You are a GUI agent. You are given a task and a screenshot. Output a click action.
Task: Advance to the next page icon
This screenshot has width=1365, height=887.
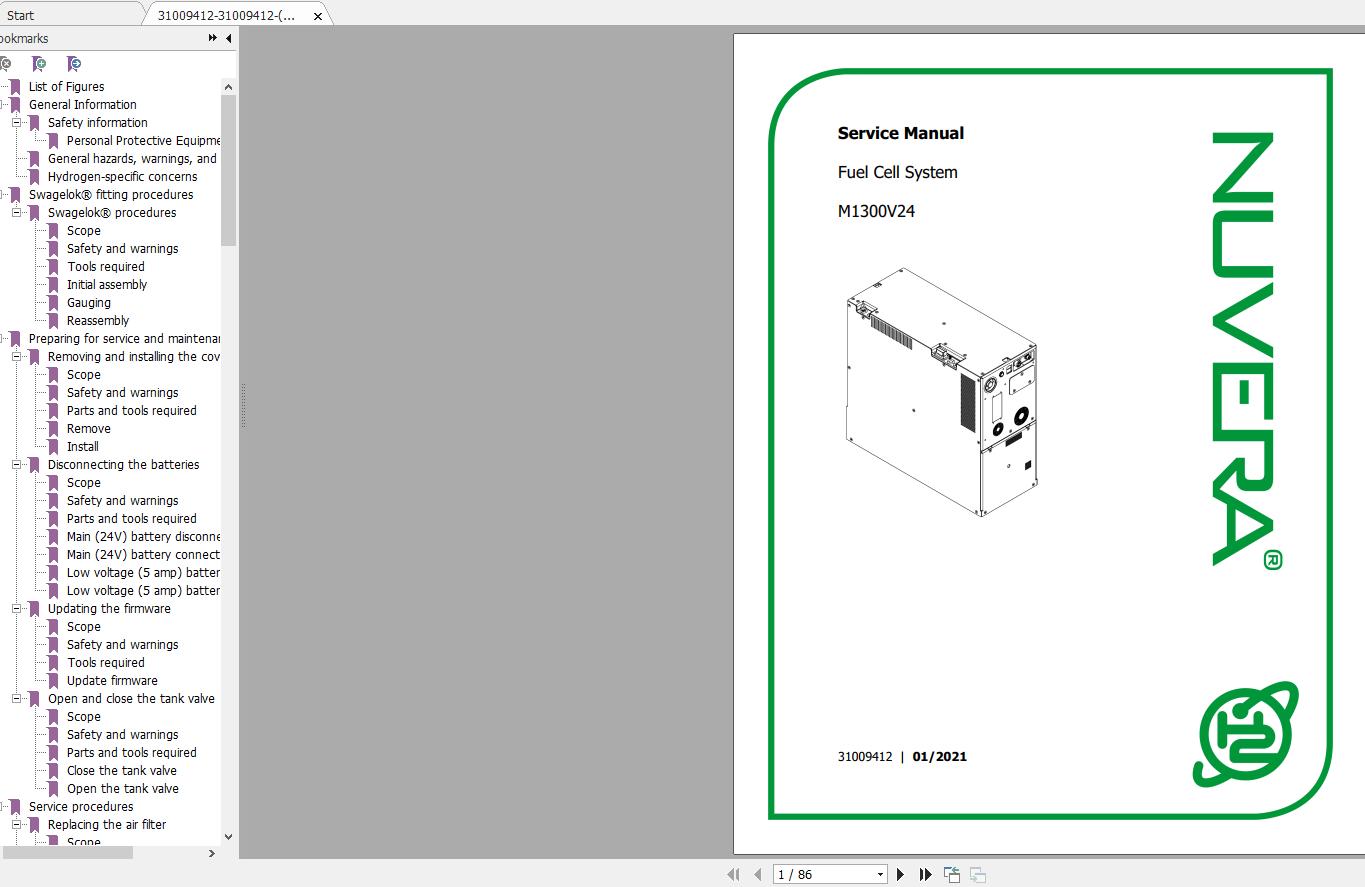pos(899,873)
